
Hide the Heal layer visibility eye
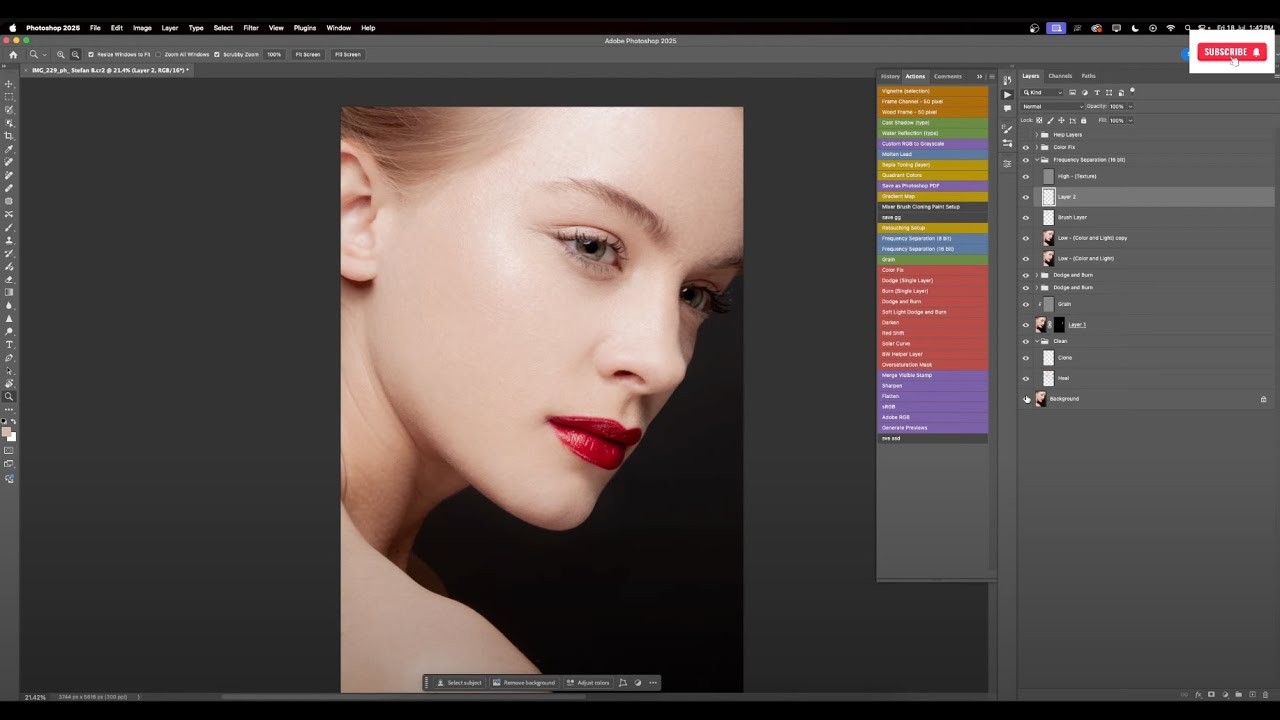[x=1025, y=378]
